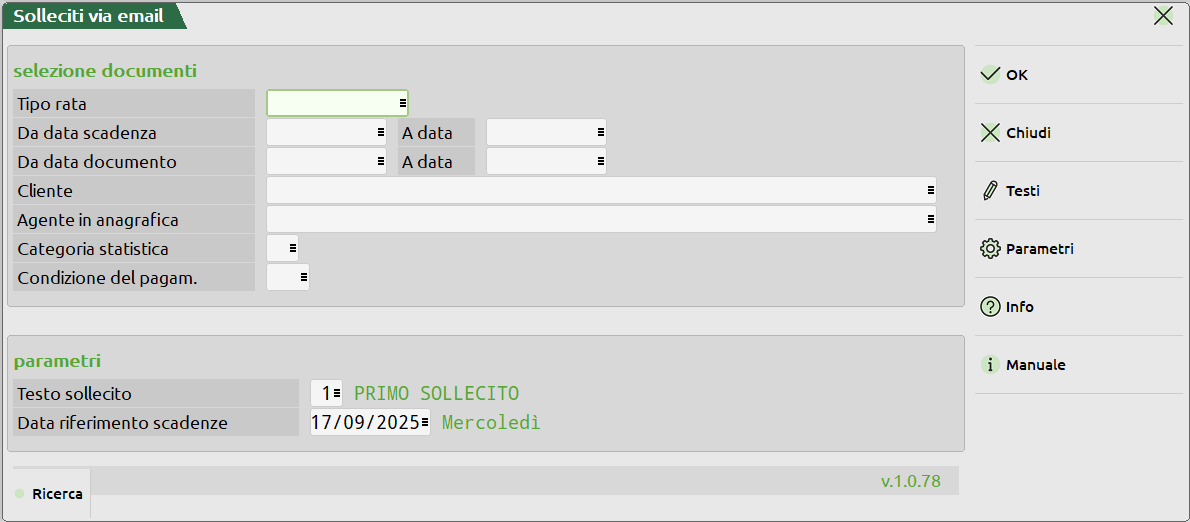Image resolution: width=1190 pixels, height=522 pixels.
Task: Click the Manuale info icon
Action: (x=990, y=365)
